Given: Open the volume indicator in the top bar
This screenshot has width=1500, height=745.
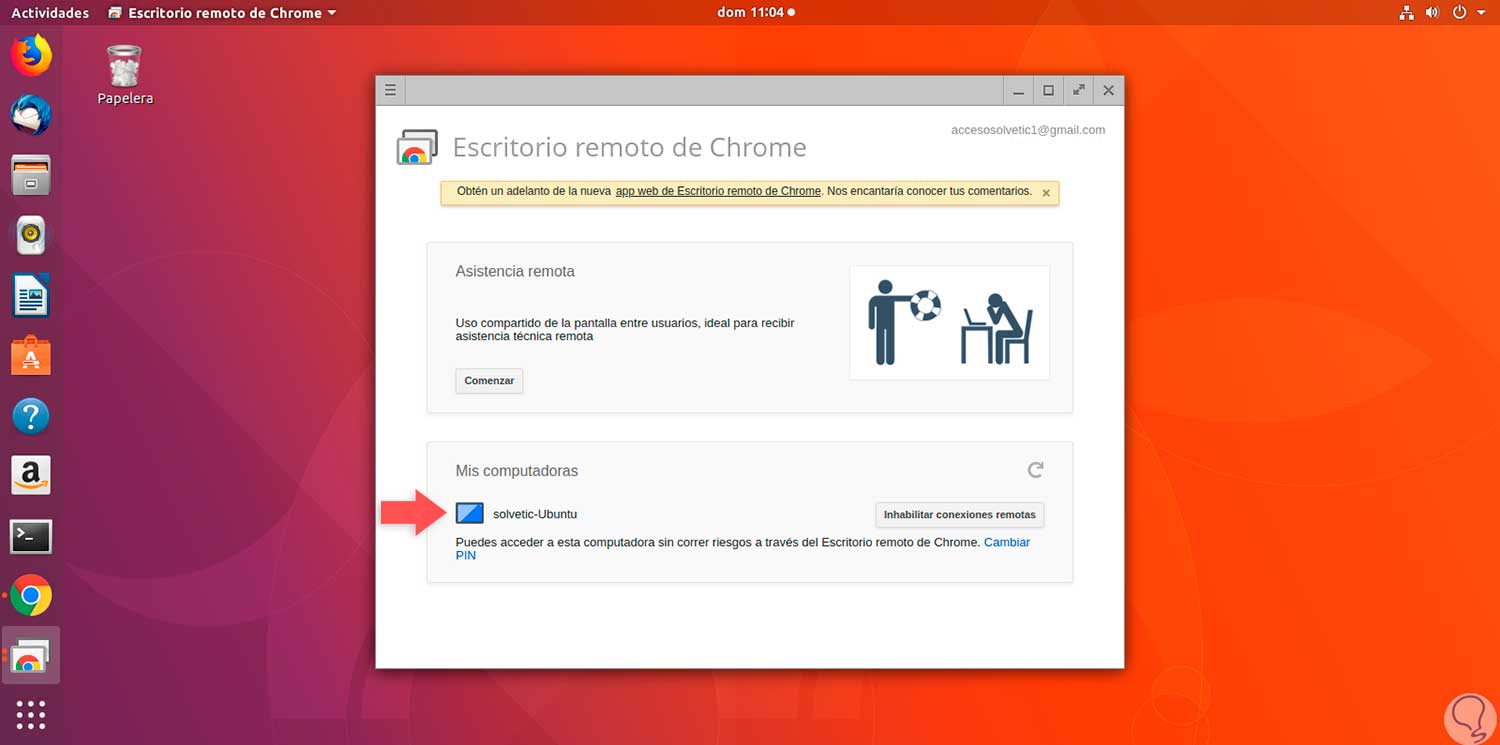Looking at the screenshot, I should click(1432, 13).
